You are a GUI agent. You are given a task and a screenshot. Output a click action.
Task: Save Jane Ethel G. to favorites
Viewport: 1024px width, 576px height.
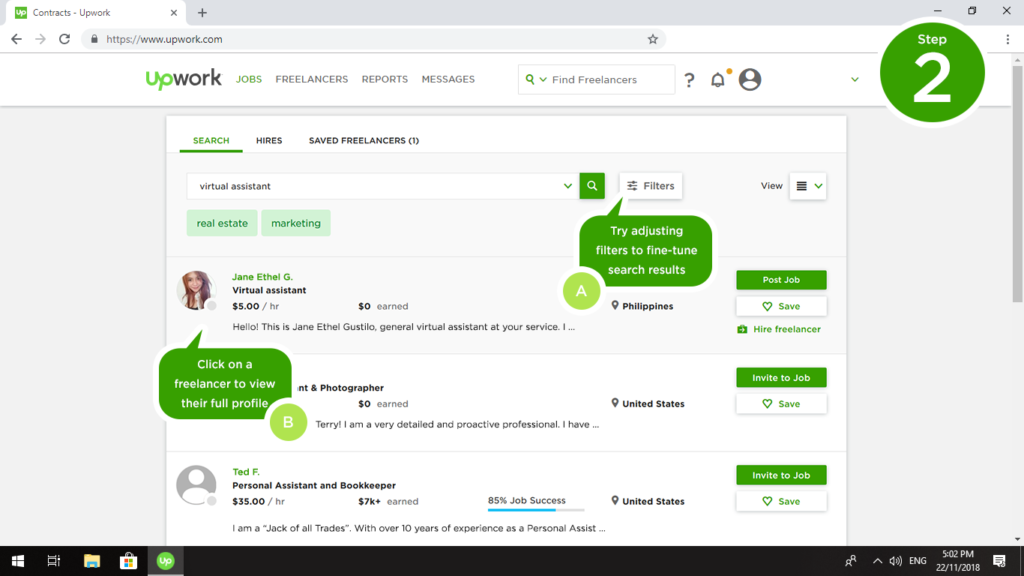(x=781, y=306)
